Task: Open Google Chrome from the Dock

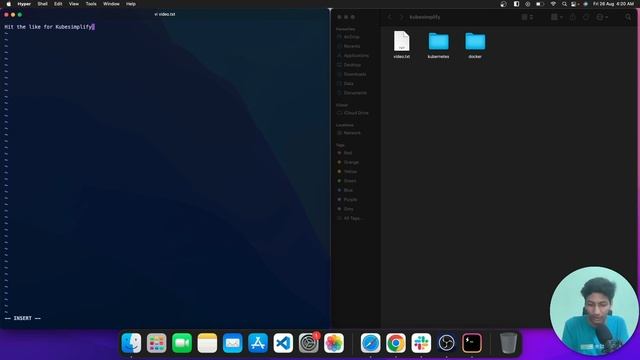Action: pyautogui.click(x=396, y=343)
